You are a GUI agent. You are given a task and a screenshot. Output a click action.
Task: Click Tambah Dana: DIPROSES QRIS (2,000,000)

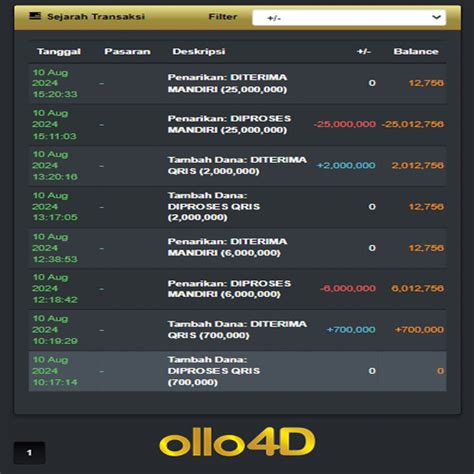[x=214, y=207]
